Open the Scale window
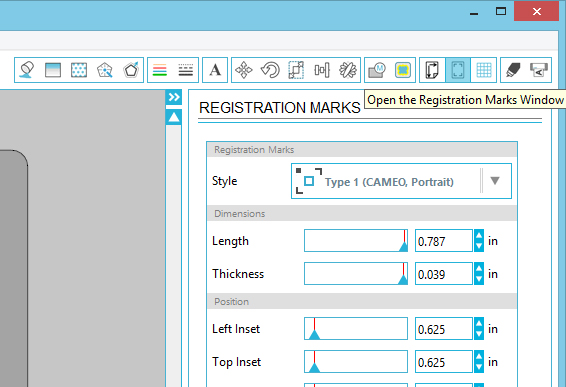The height and width of the screenshot is (387, 566). 296,70
